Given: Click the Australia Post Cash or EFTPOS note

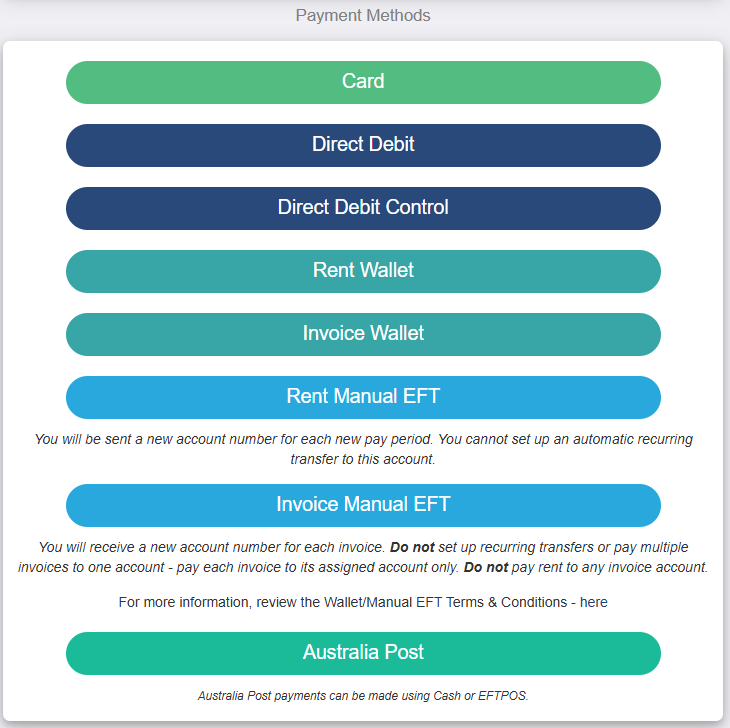Looking at the screenshot, I should [x=363, y=695].
